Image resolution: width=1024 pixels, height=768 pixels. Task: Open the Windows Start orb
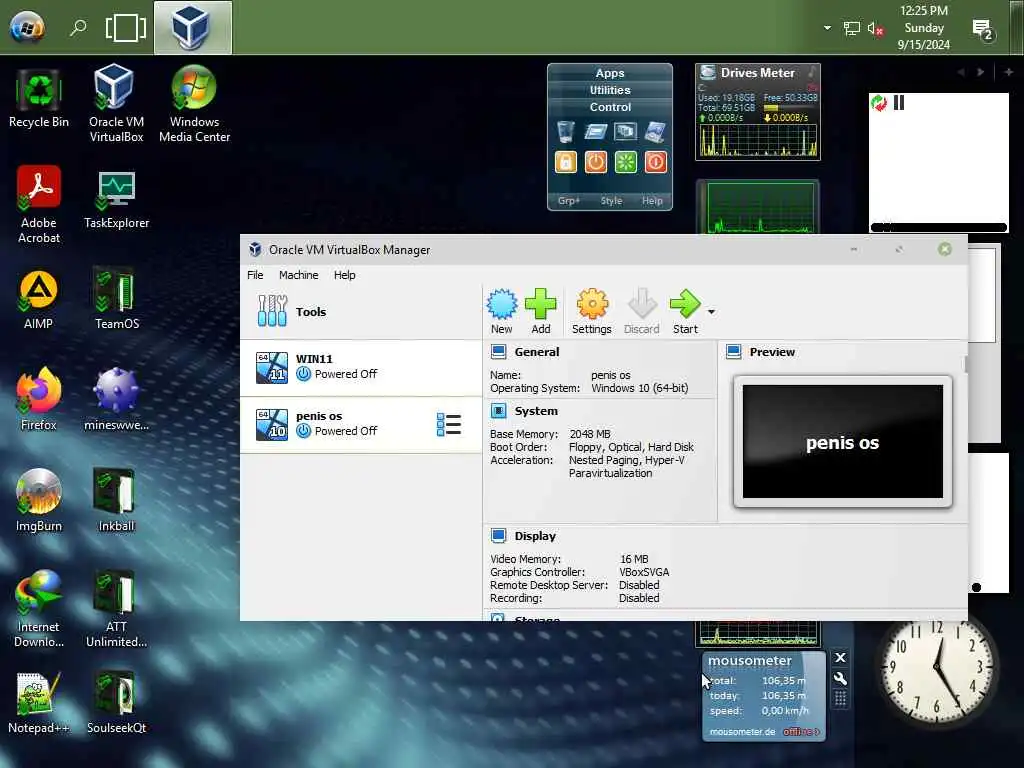(27, 27)
